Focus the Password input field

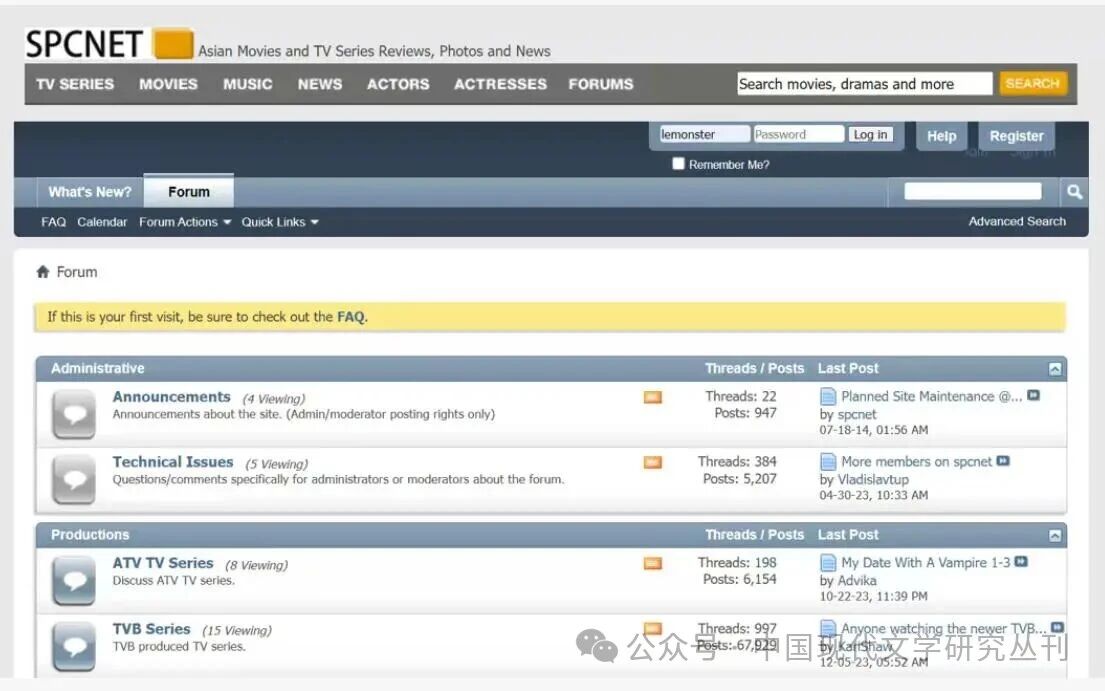point(797,135)
